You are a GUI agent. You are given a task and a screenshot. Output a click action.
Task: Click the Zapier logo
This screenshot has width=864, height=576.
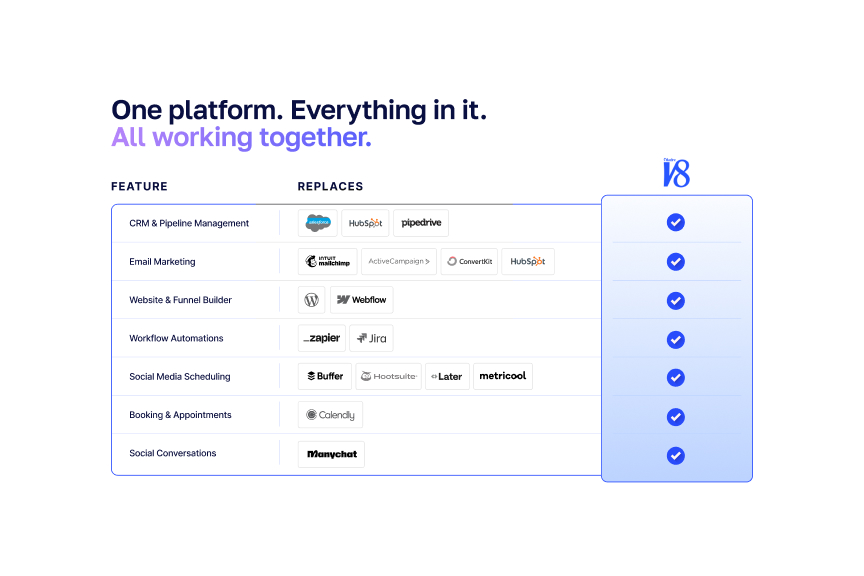tap(322, 338)
